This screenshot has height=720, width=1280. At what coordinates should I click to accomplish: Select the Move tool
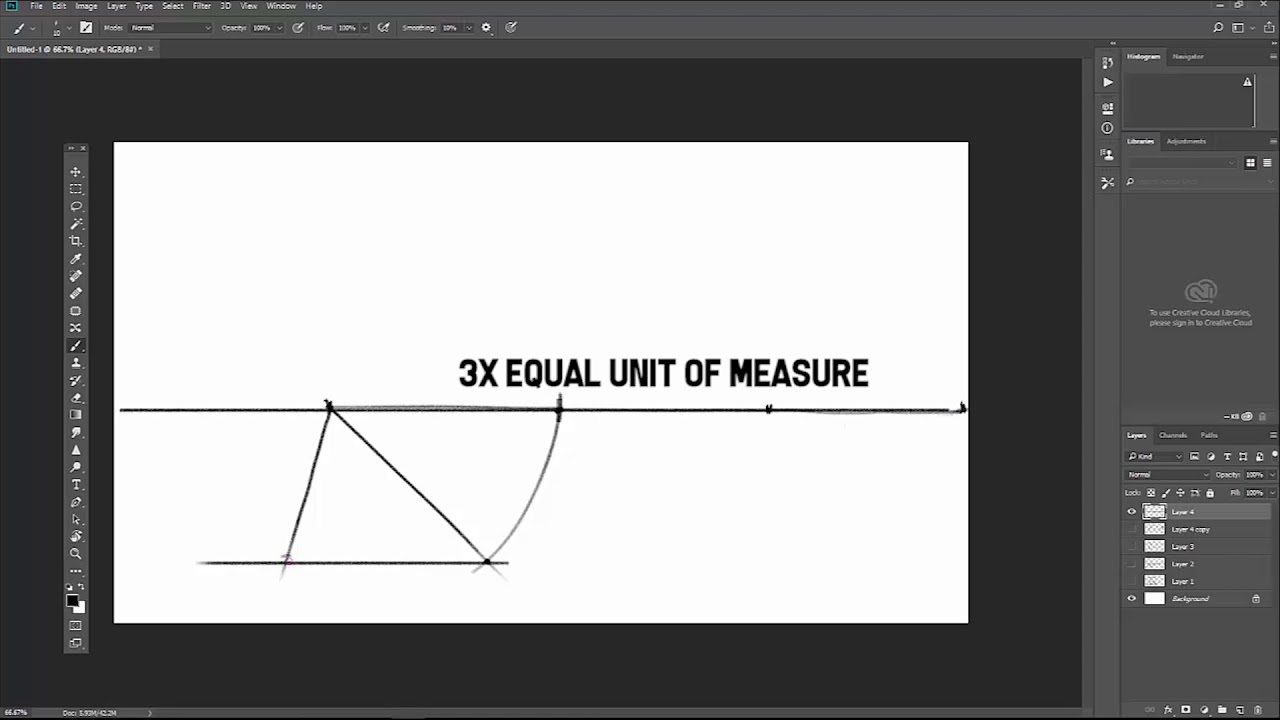tap(76, 172)
